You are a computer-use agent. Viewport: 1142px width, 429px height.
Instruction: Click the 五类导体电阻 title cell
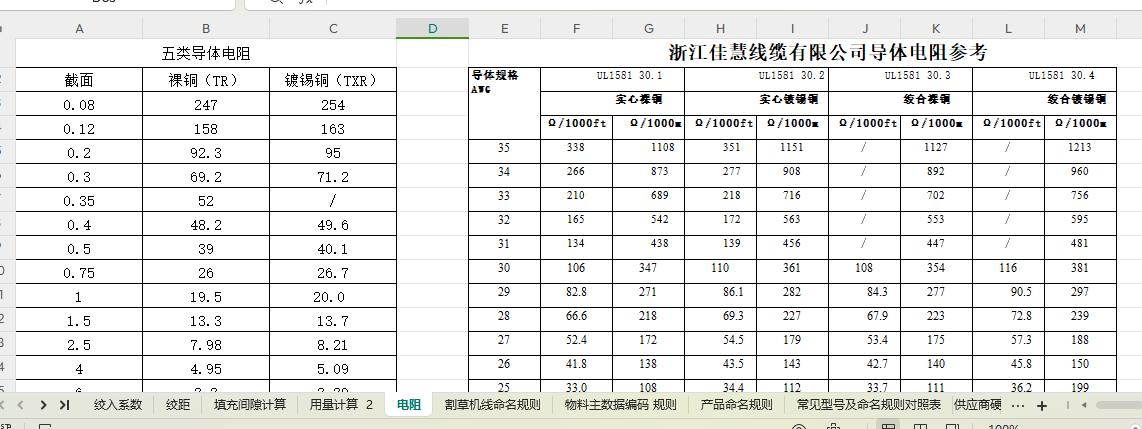[x=206, y=53]
